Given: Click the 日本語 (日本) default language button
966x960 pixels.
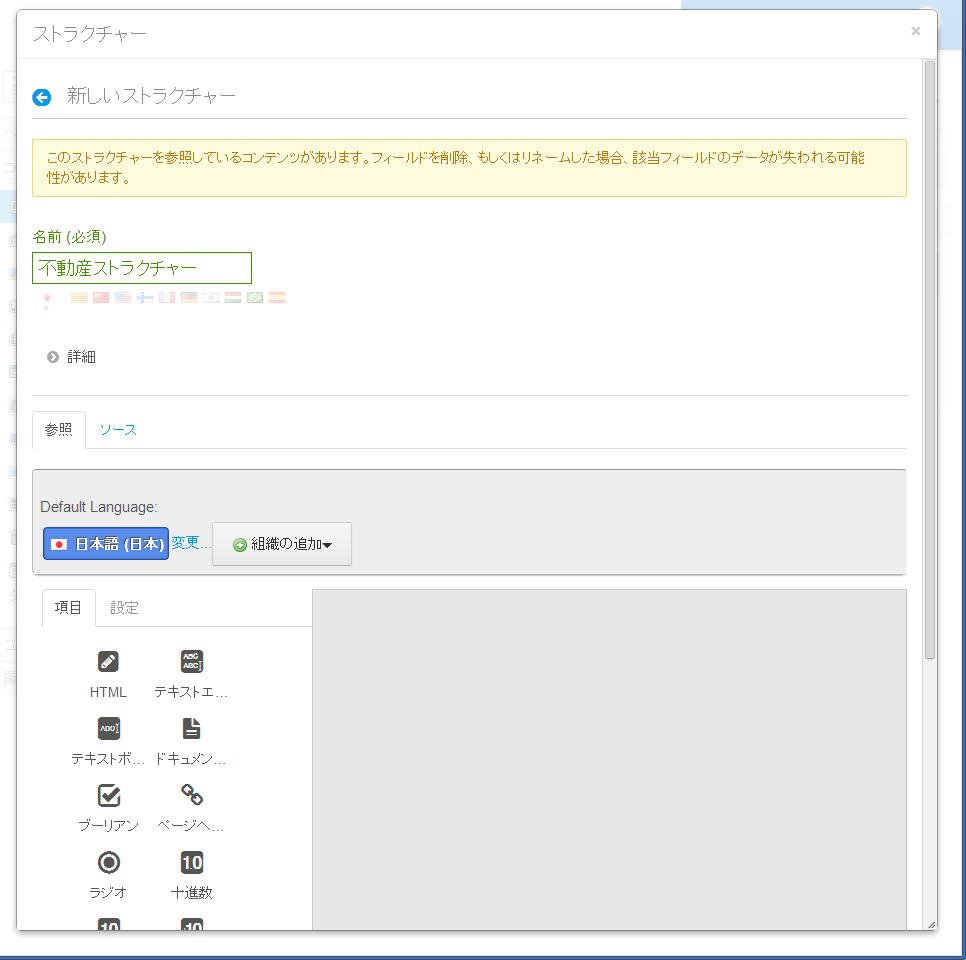Looking at the screenshot, I should point(106,543).
